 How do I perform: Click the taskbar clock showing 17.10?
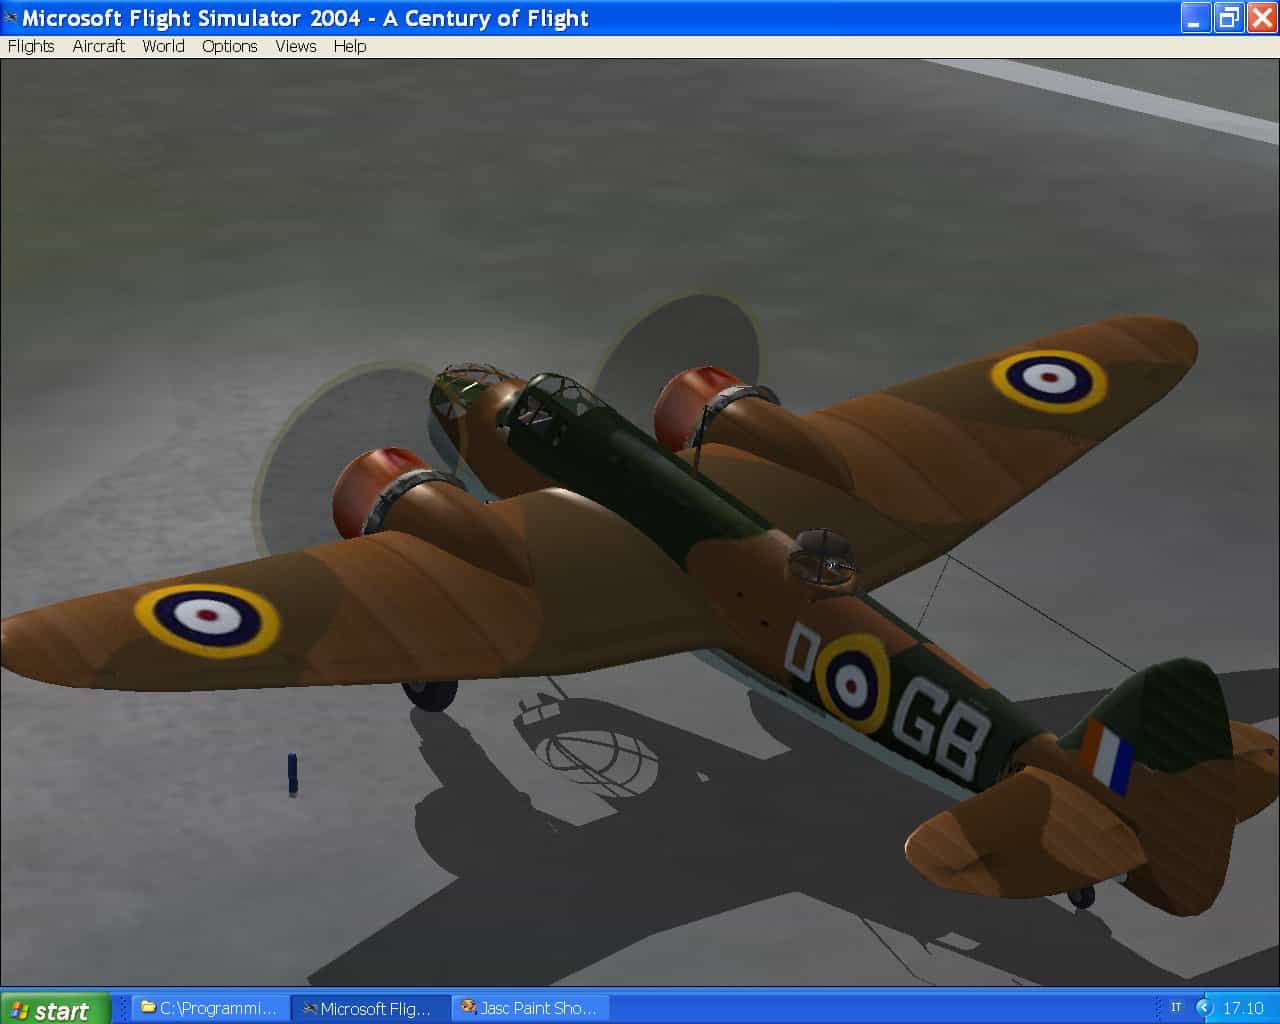(x=1243, y=1008)
